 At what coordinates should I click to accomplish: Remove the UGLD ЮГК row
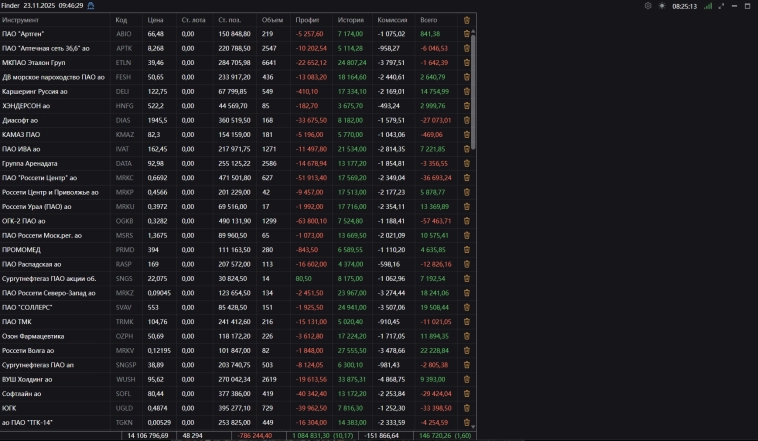pos(466,408)
